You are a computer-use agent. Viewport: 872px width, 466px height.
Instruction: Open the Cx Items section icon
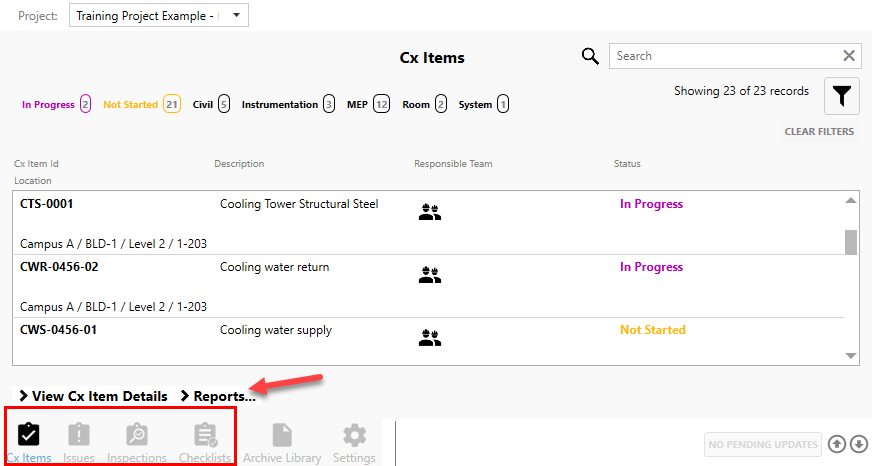29,436
